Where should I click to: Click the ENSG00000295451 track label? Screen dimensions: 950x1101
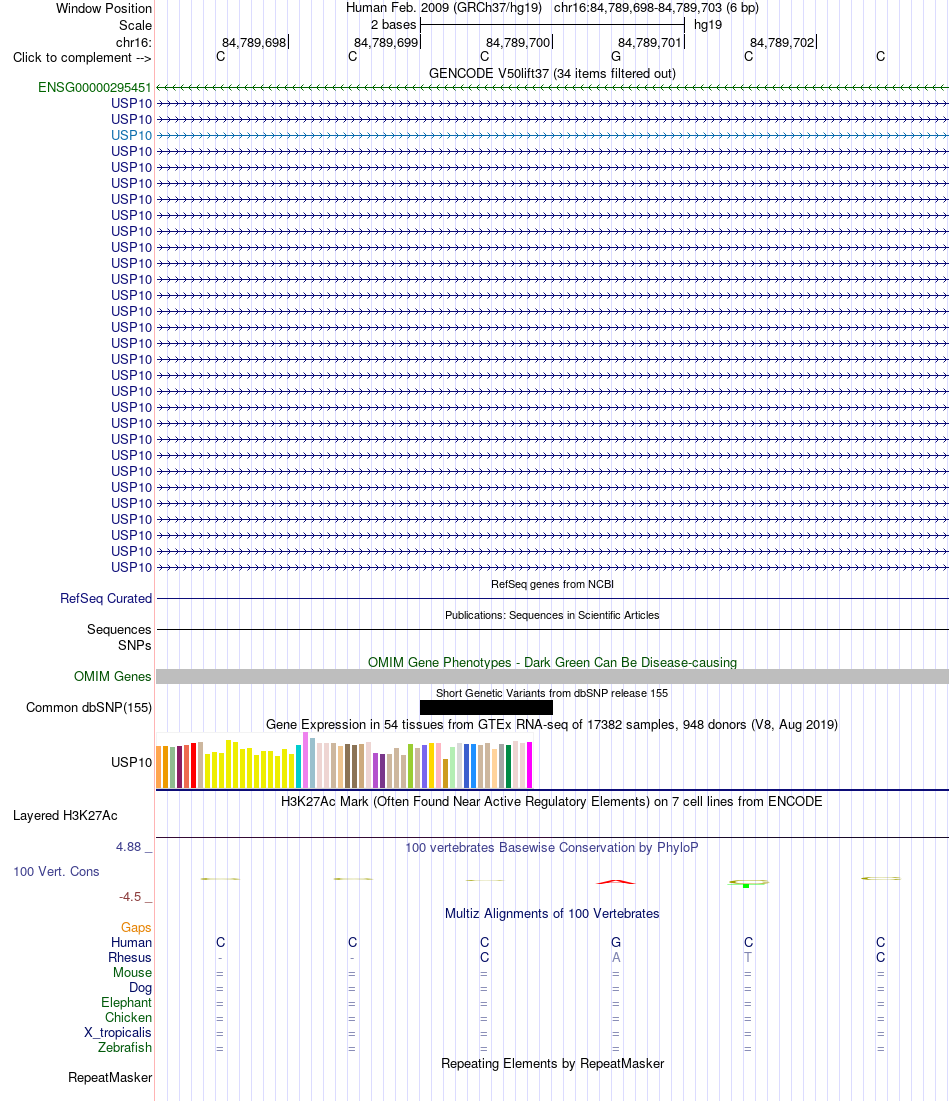pyautogui.click(x=95, y=88)
